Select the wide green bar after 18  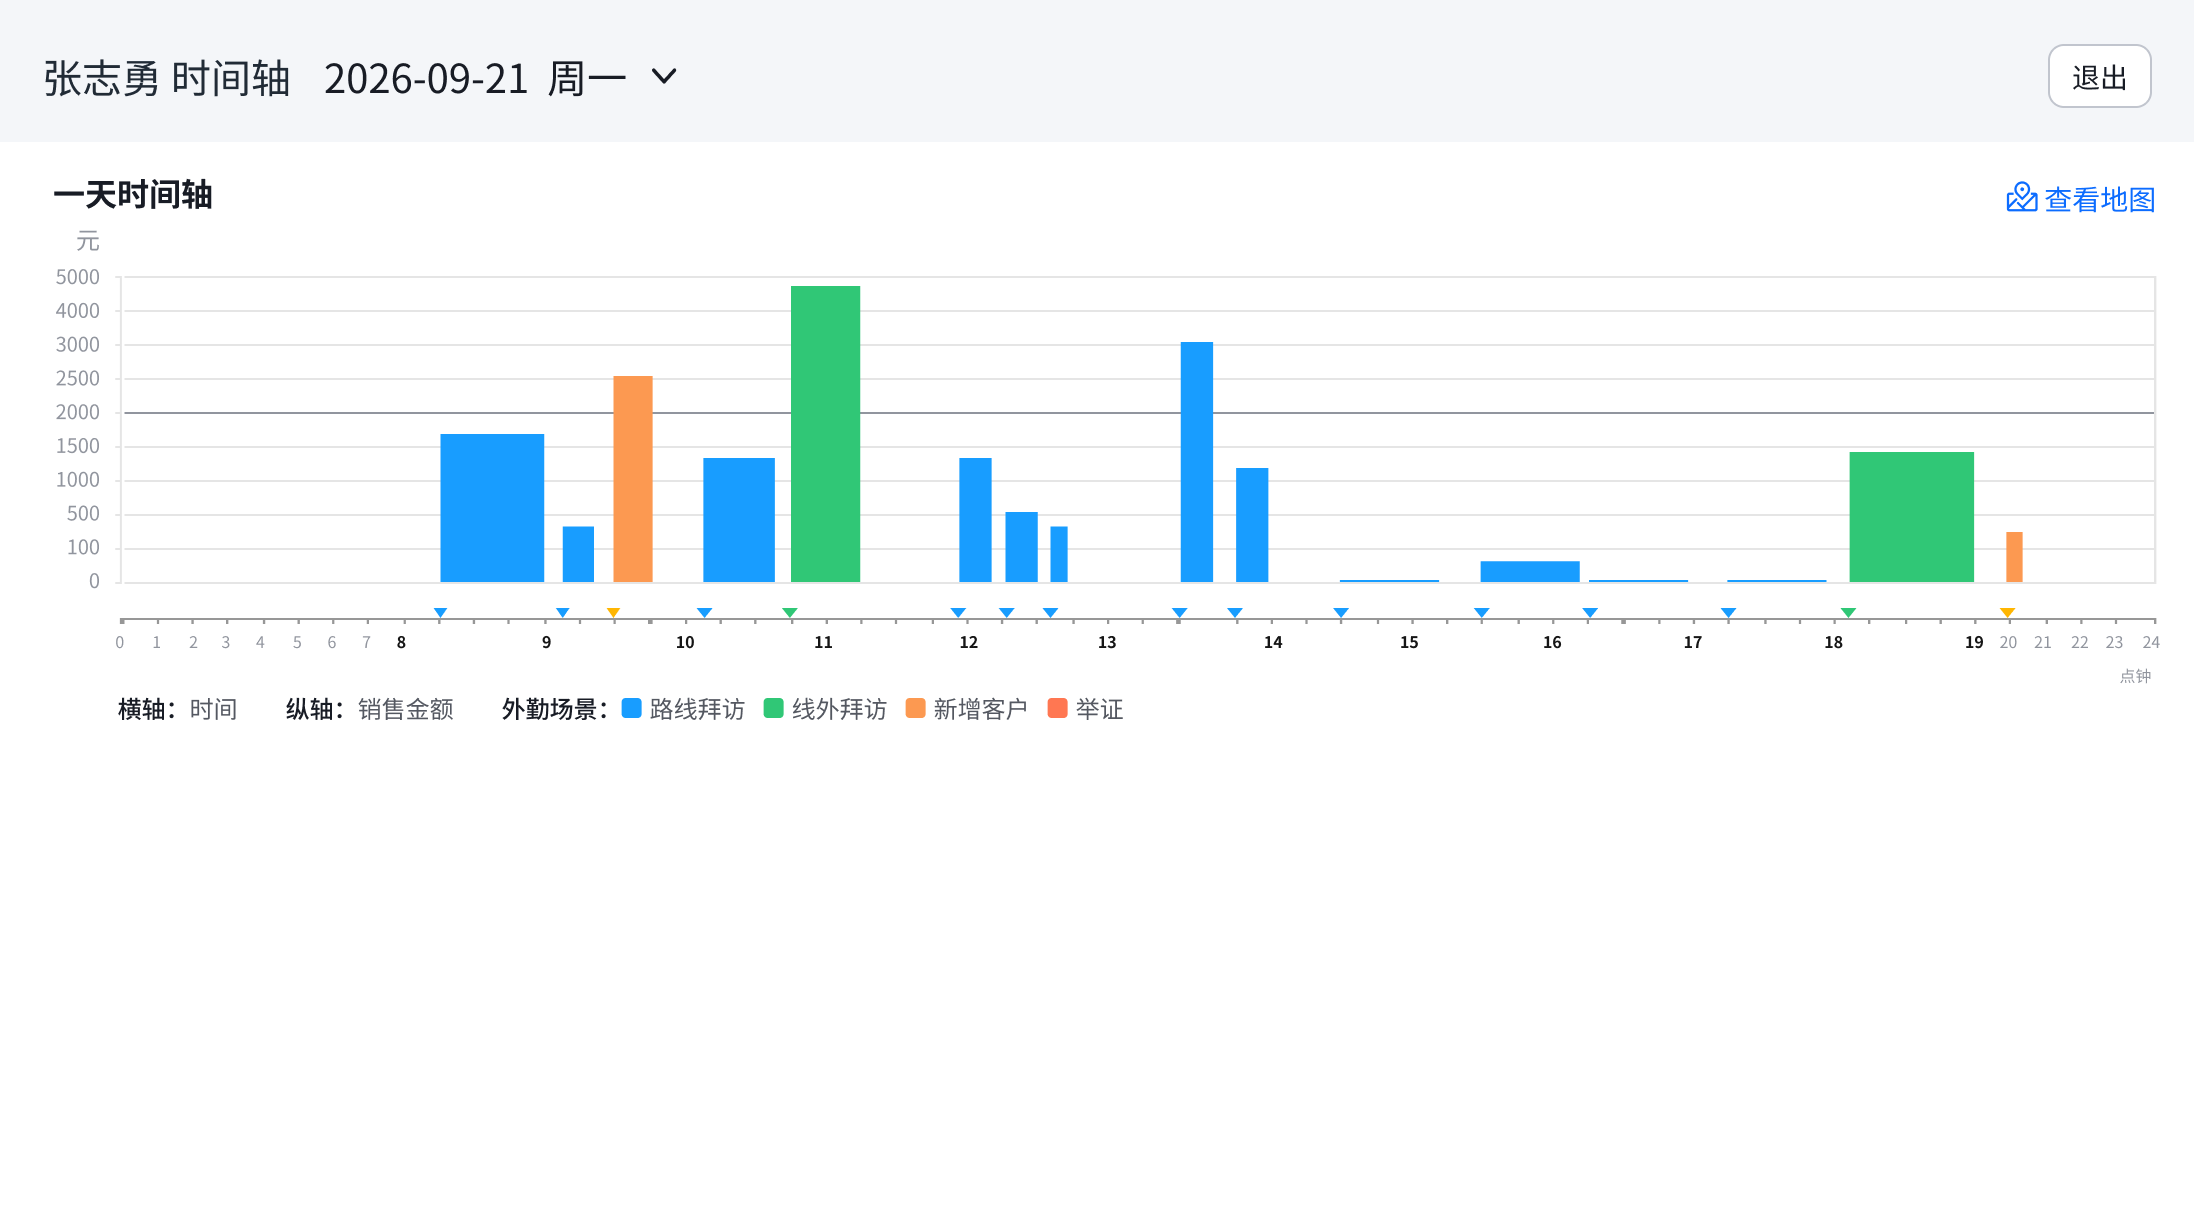coord(1912,517)
